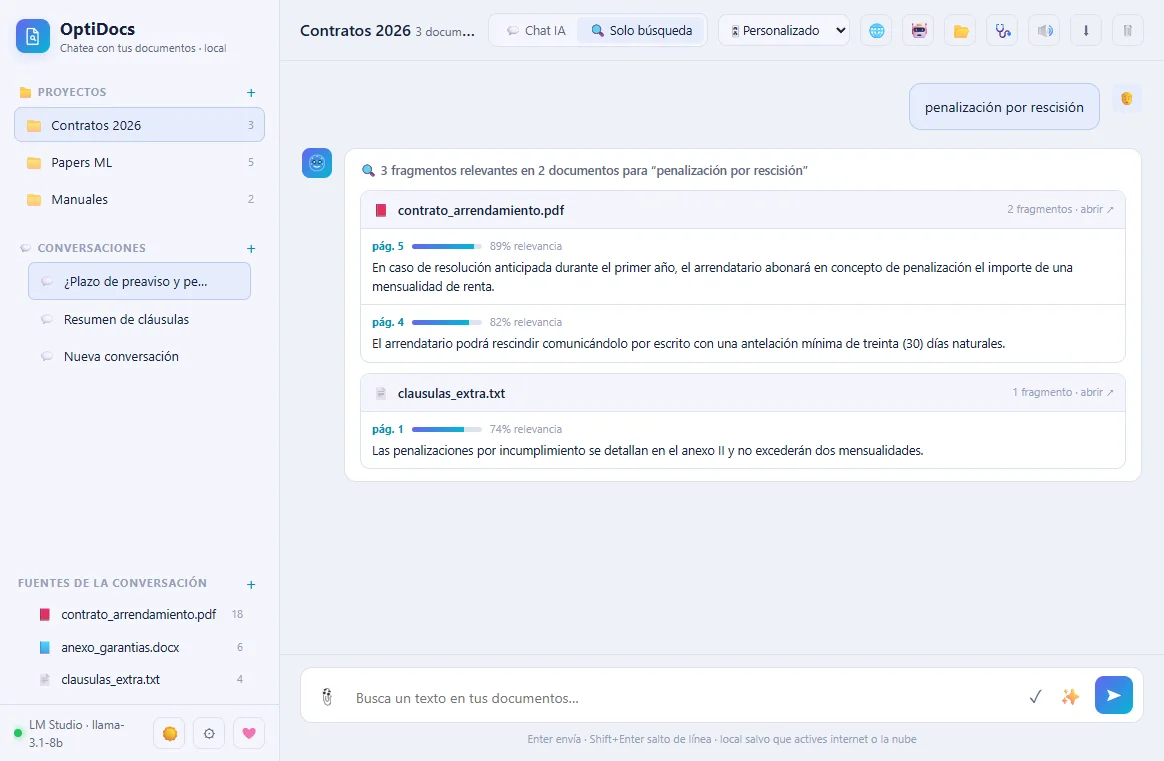Click the magnifier icon in results summary

pos(368,171)
